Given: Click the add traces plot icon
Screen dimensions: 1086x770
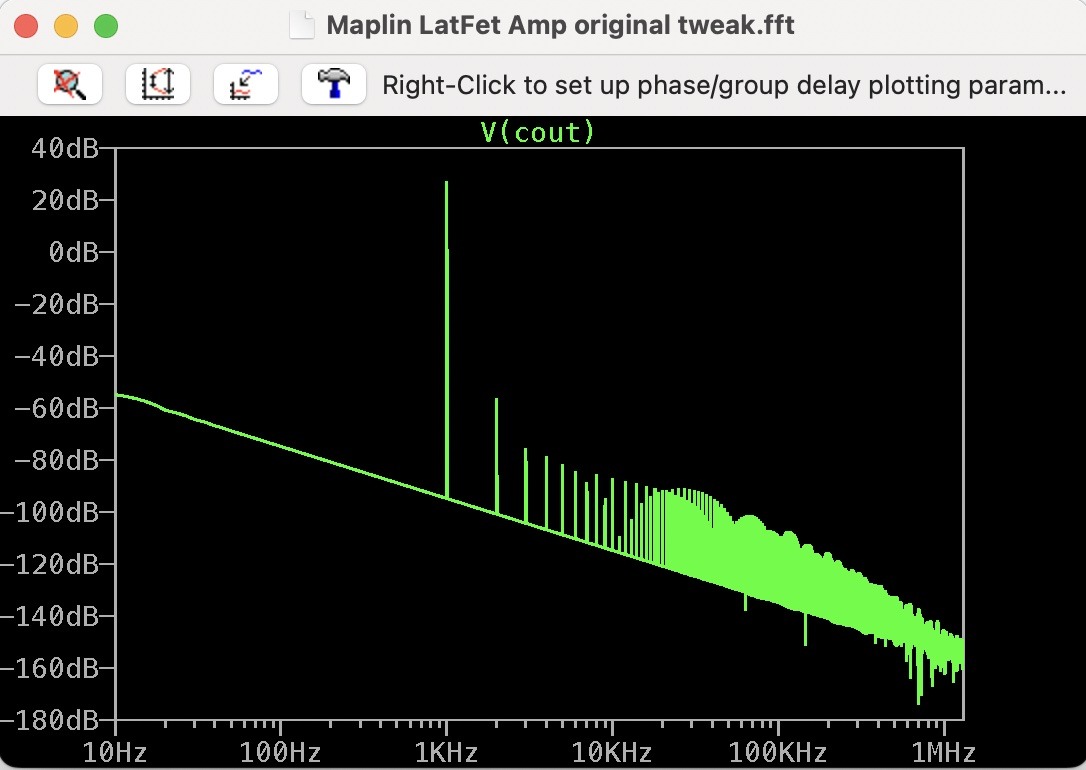Looking at the screenshot, I should 246,84.
